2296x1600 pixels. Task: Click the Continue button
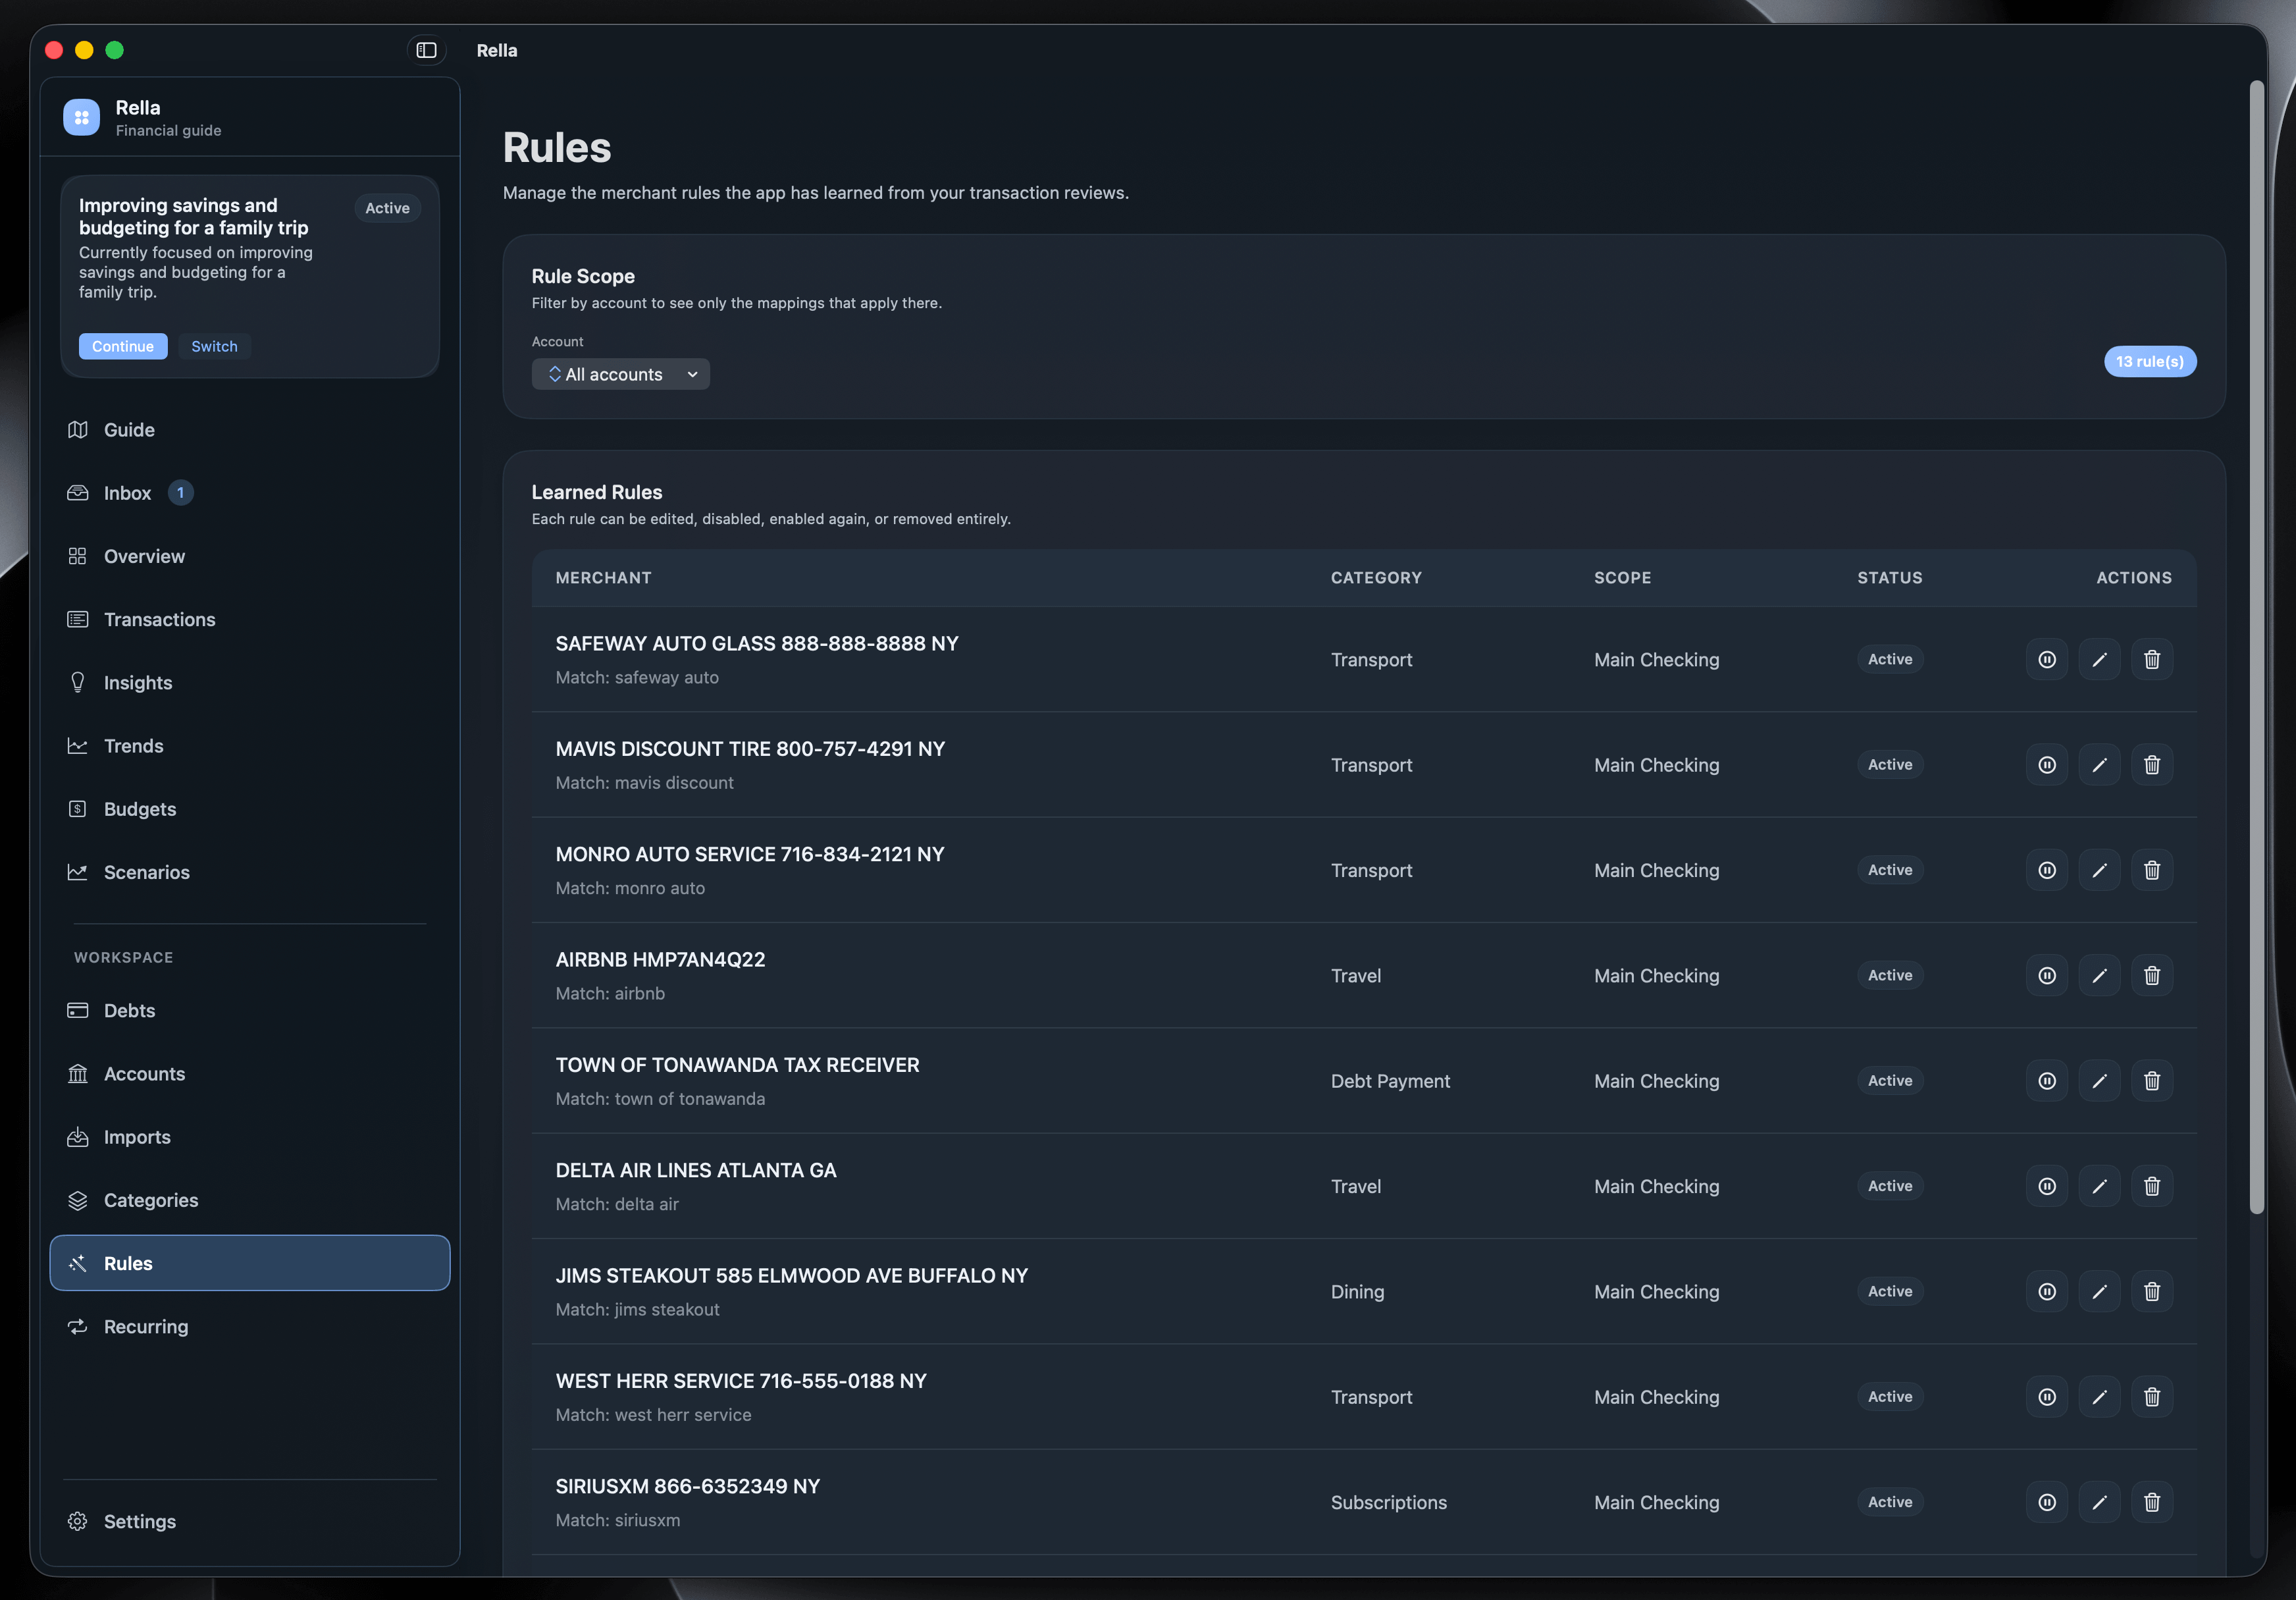pyautogui.click(x=123, y=346)
